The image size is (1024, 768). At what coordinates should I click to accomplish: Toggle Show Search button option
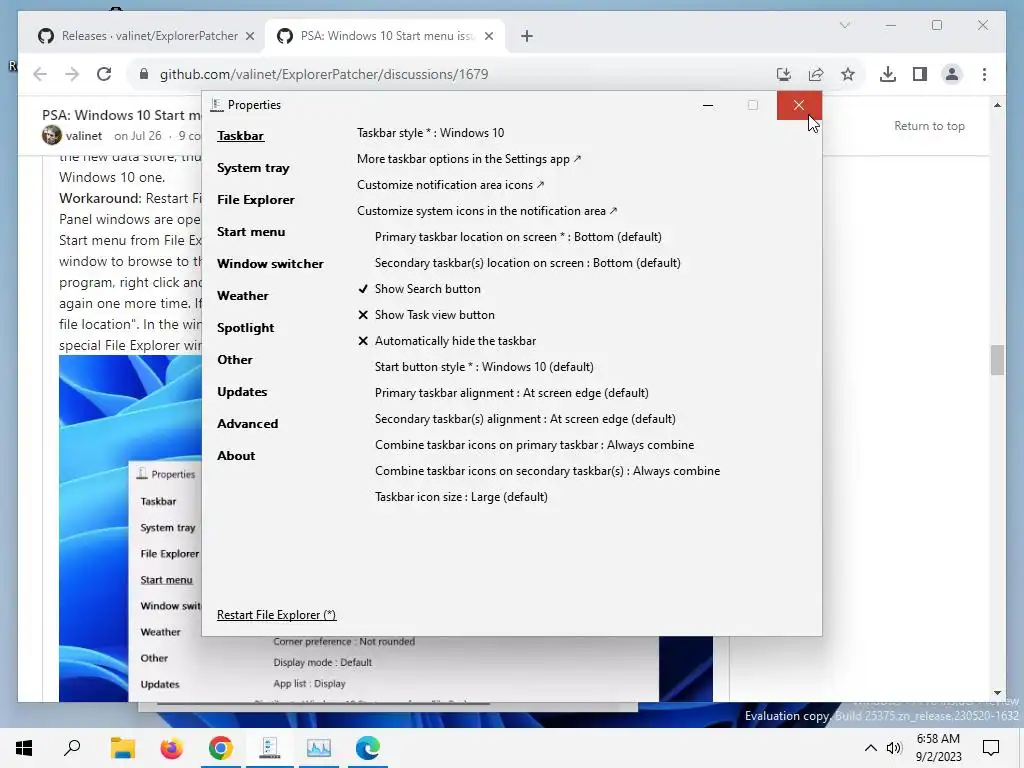427,289
